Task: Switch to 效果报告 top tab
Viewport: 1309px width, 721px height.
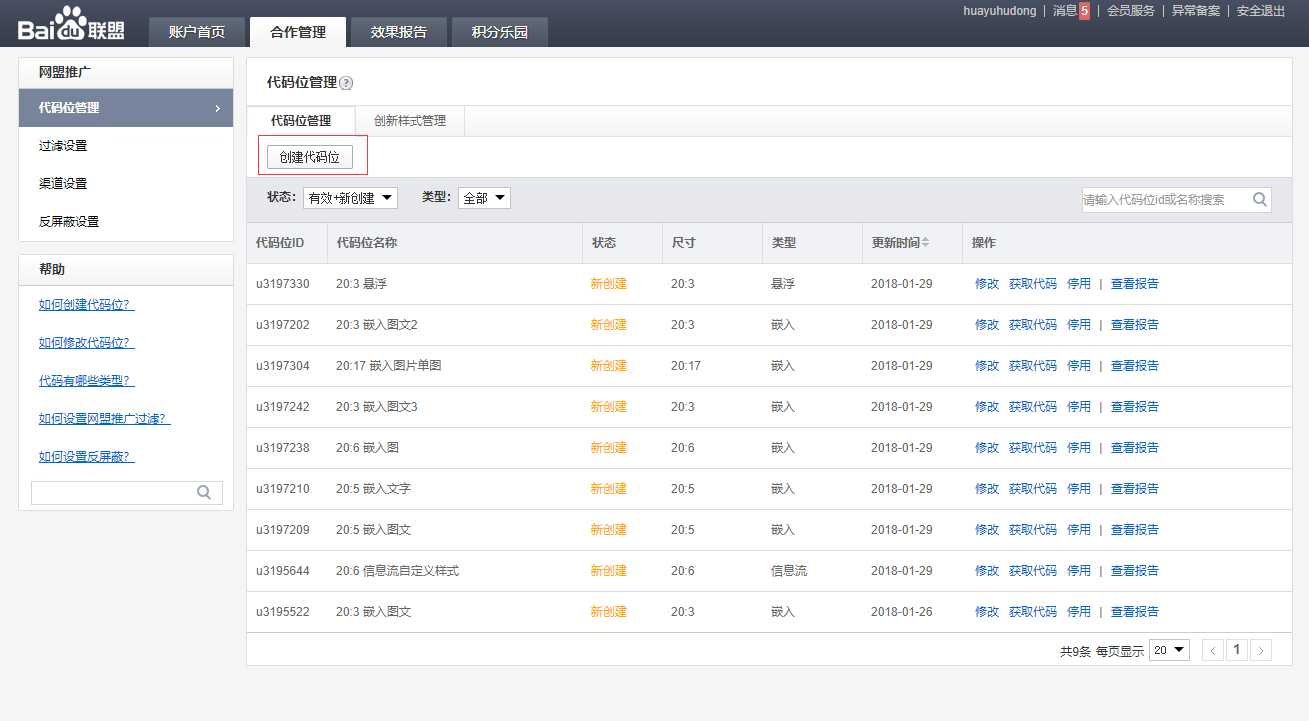Action: 398,32
